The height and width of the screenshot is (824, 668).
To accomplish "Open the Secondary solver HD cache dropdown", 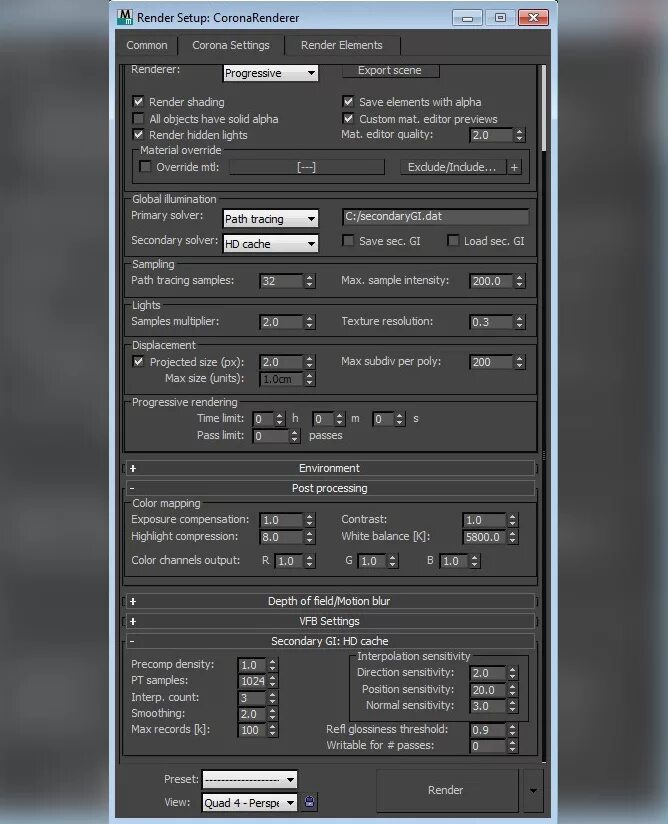I will coord(271,244).
